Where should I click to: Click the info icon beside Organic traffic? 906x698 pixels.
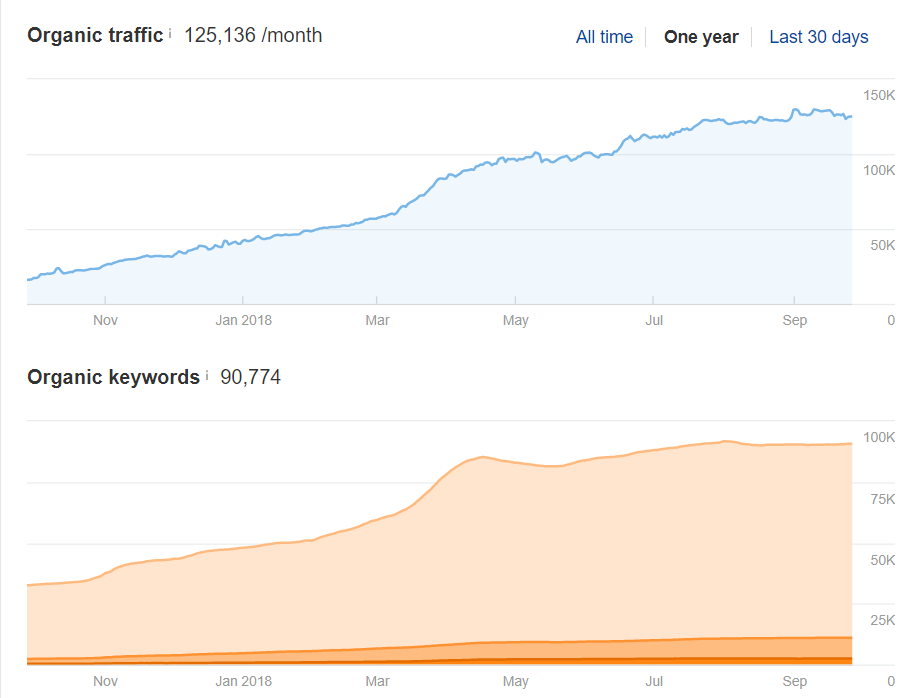click(x=170, y=34)
